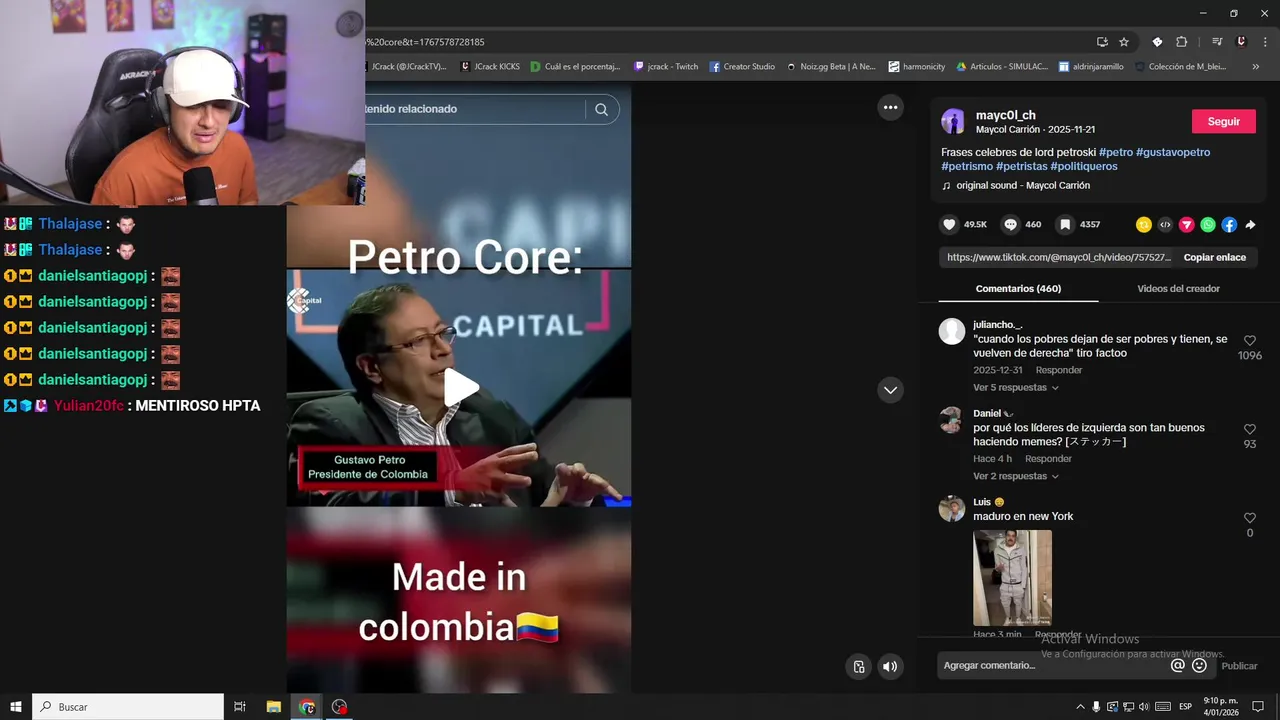Open the system volume tray icon
Viewport: 1280px width, 720px height.
tap(1143, 707)
